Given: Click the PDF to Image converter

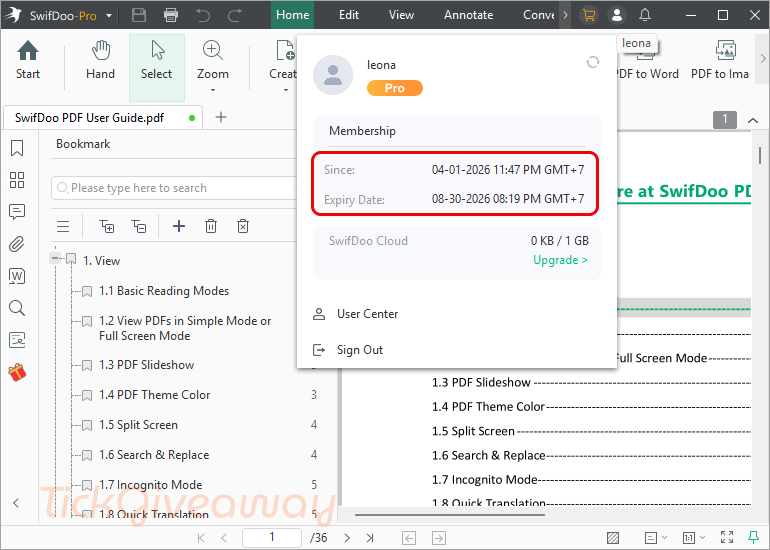Looking at the screenshot, I should 720,60.
